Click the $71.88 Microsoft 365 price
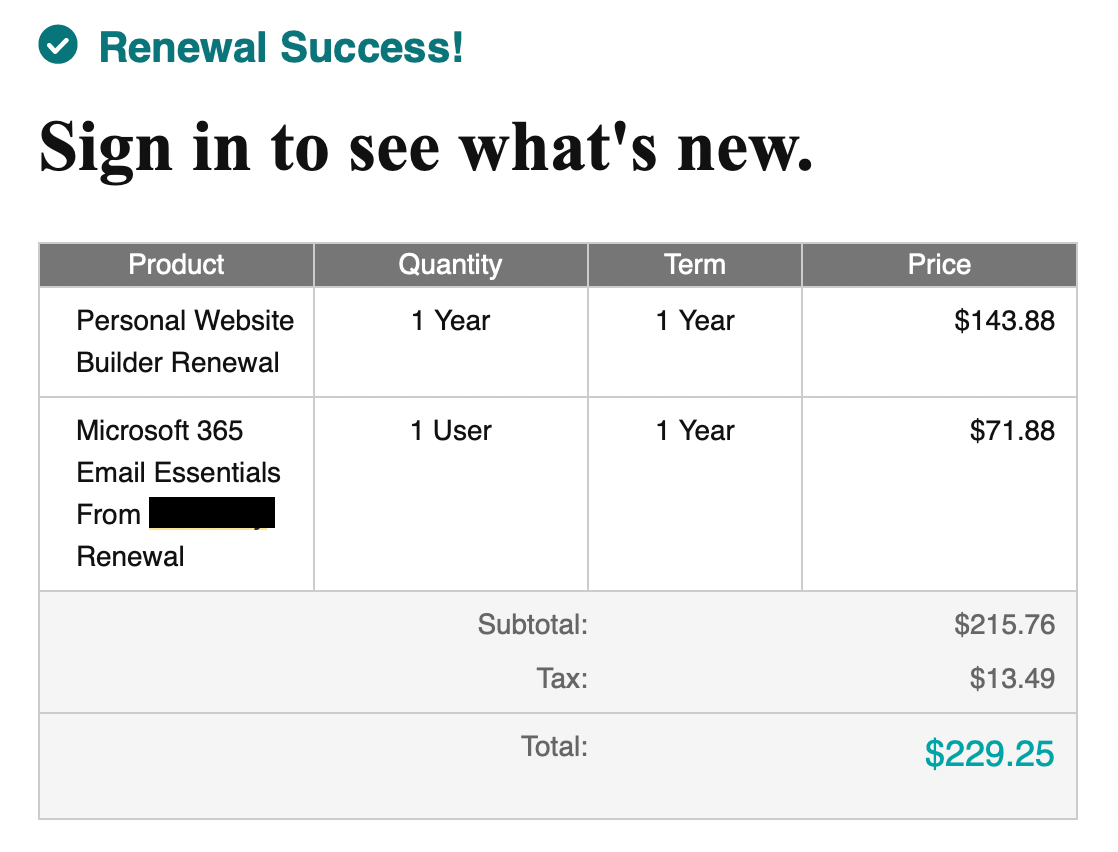Viewport: 1118px width, 852px height. [x=1012, y=431]
